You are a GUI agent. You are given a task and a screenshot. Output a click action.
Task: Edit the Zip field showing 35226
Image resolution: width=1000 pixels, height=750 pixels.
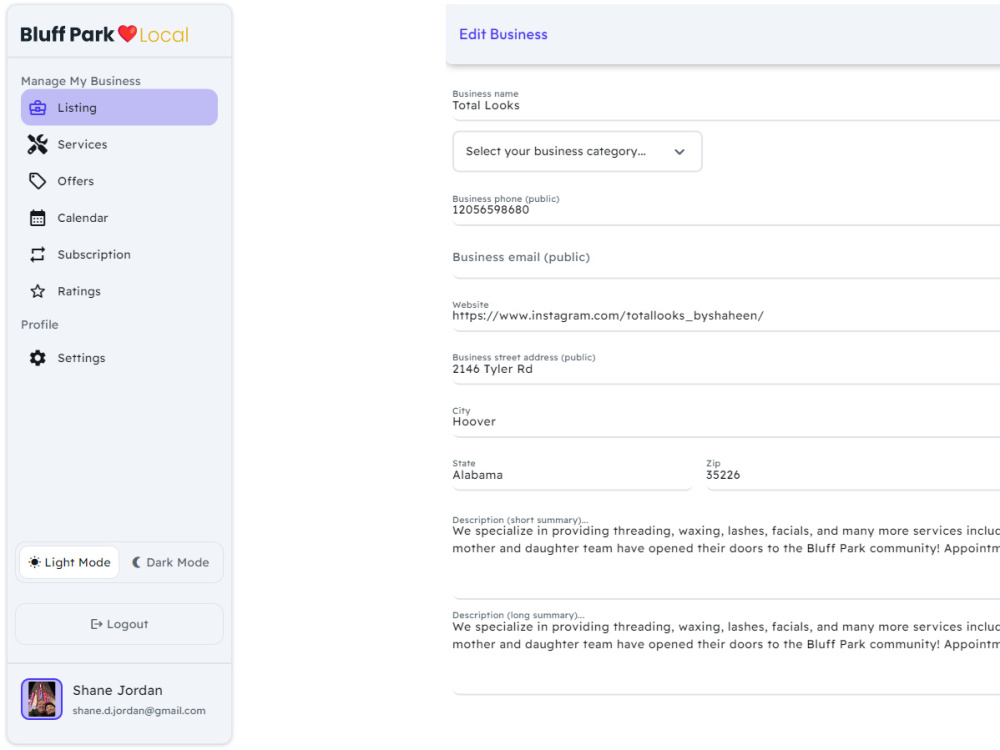coord(853,474)
